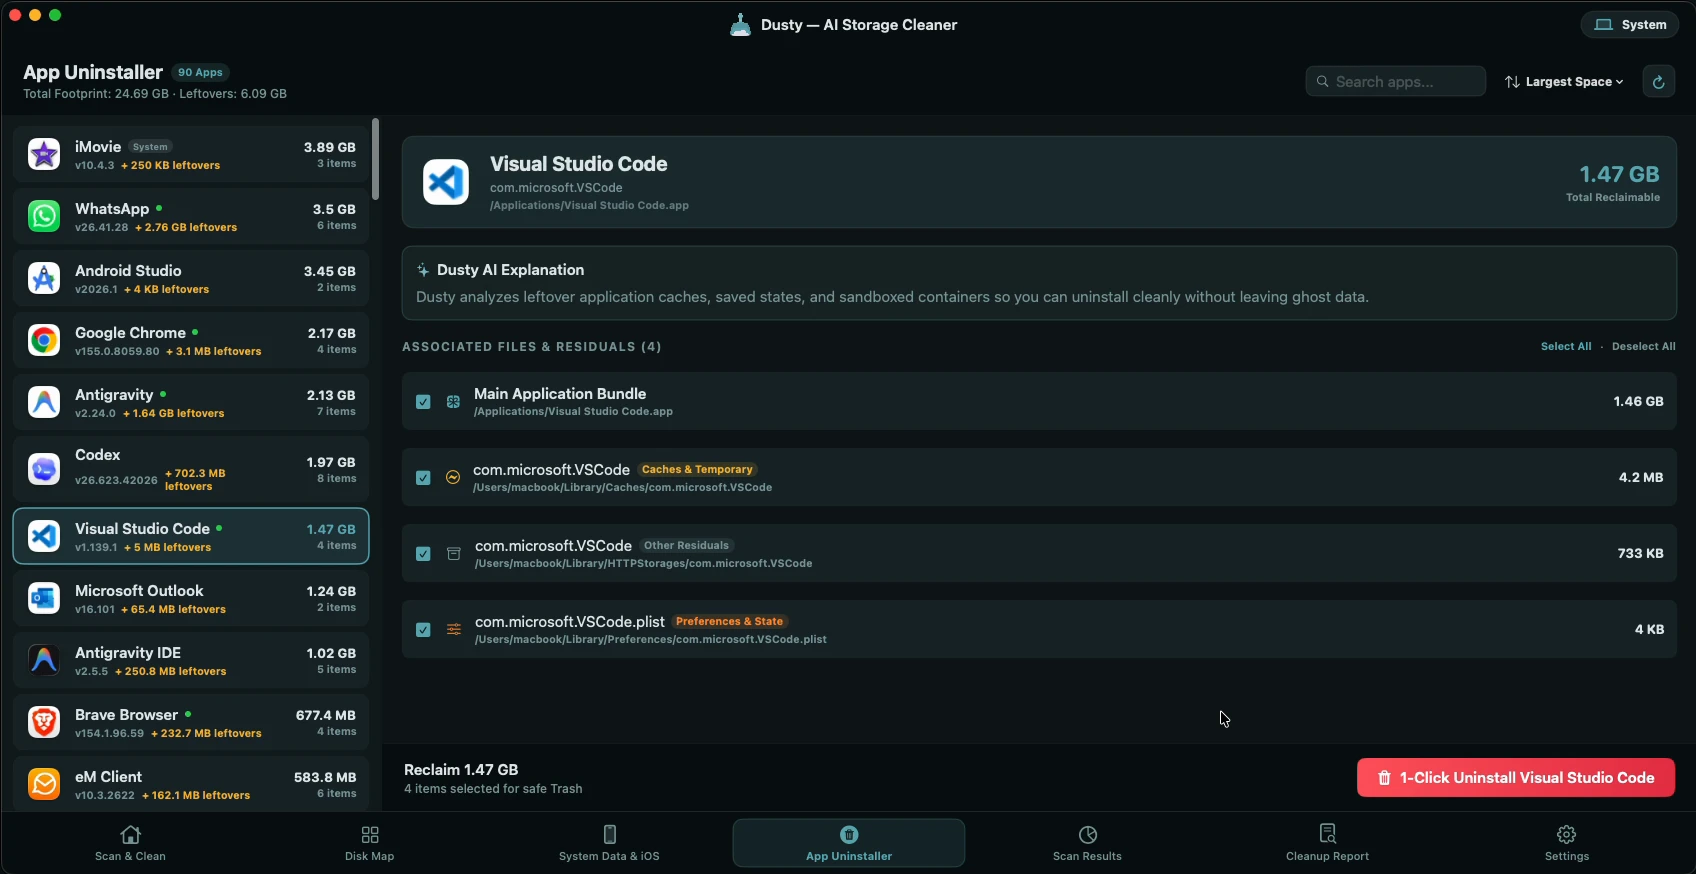Screen dimensions: 1696x874
Task: Select the 3.89 GB size of iMovie
Action: coord(330,147)
